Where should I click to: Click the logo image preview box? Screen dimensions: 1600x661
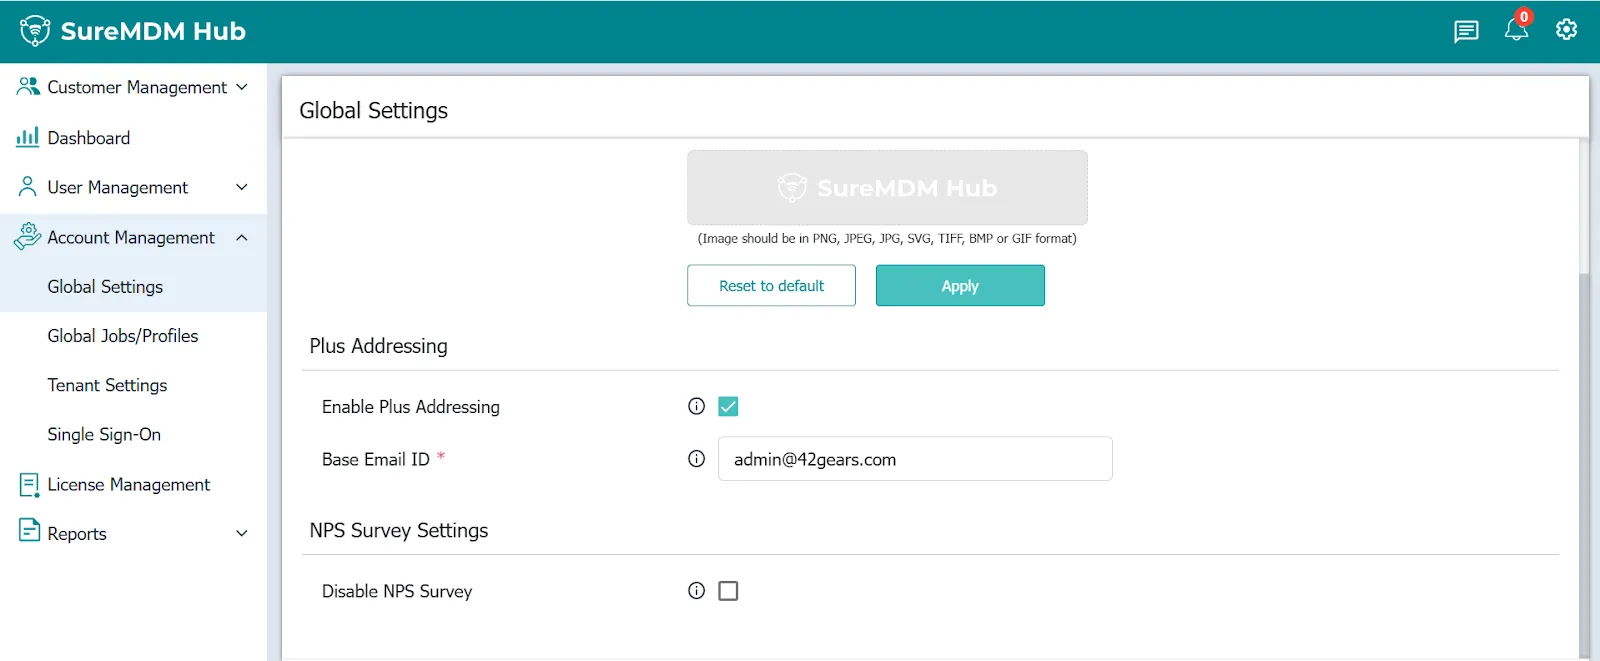887,187
